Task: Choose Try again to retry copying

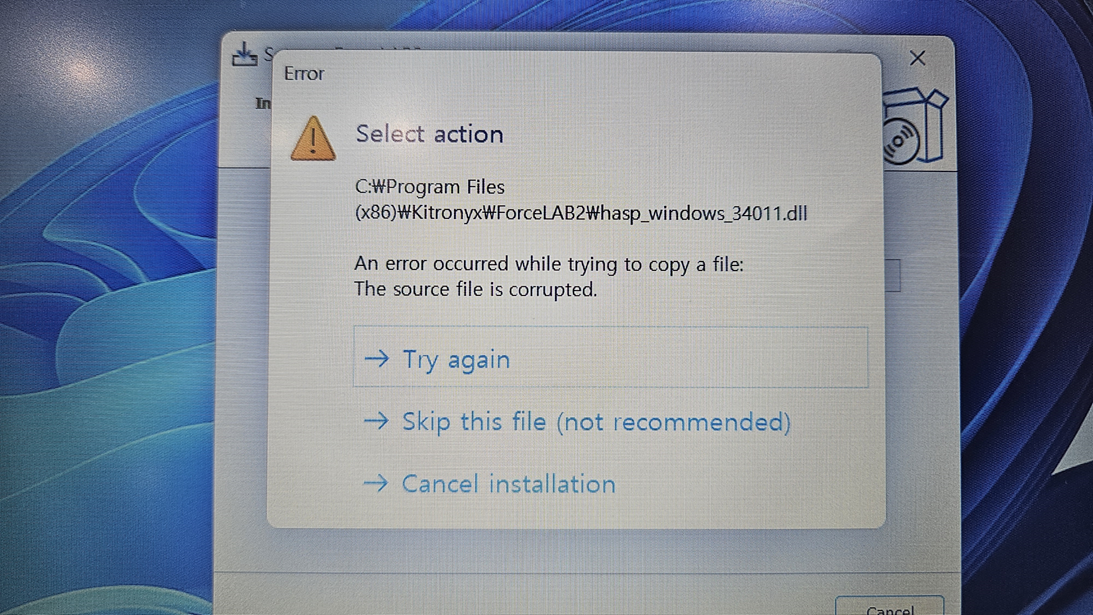Action: (x=611, y=357)
